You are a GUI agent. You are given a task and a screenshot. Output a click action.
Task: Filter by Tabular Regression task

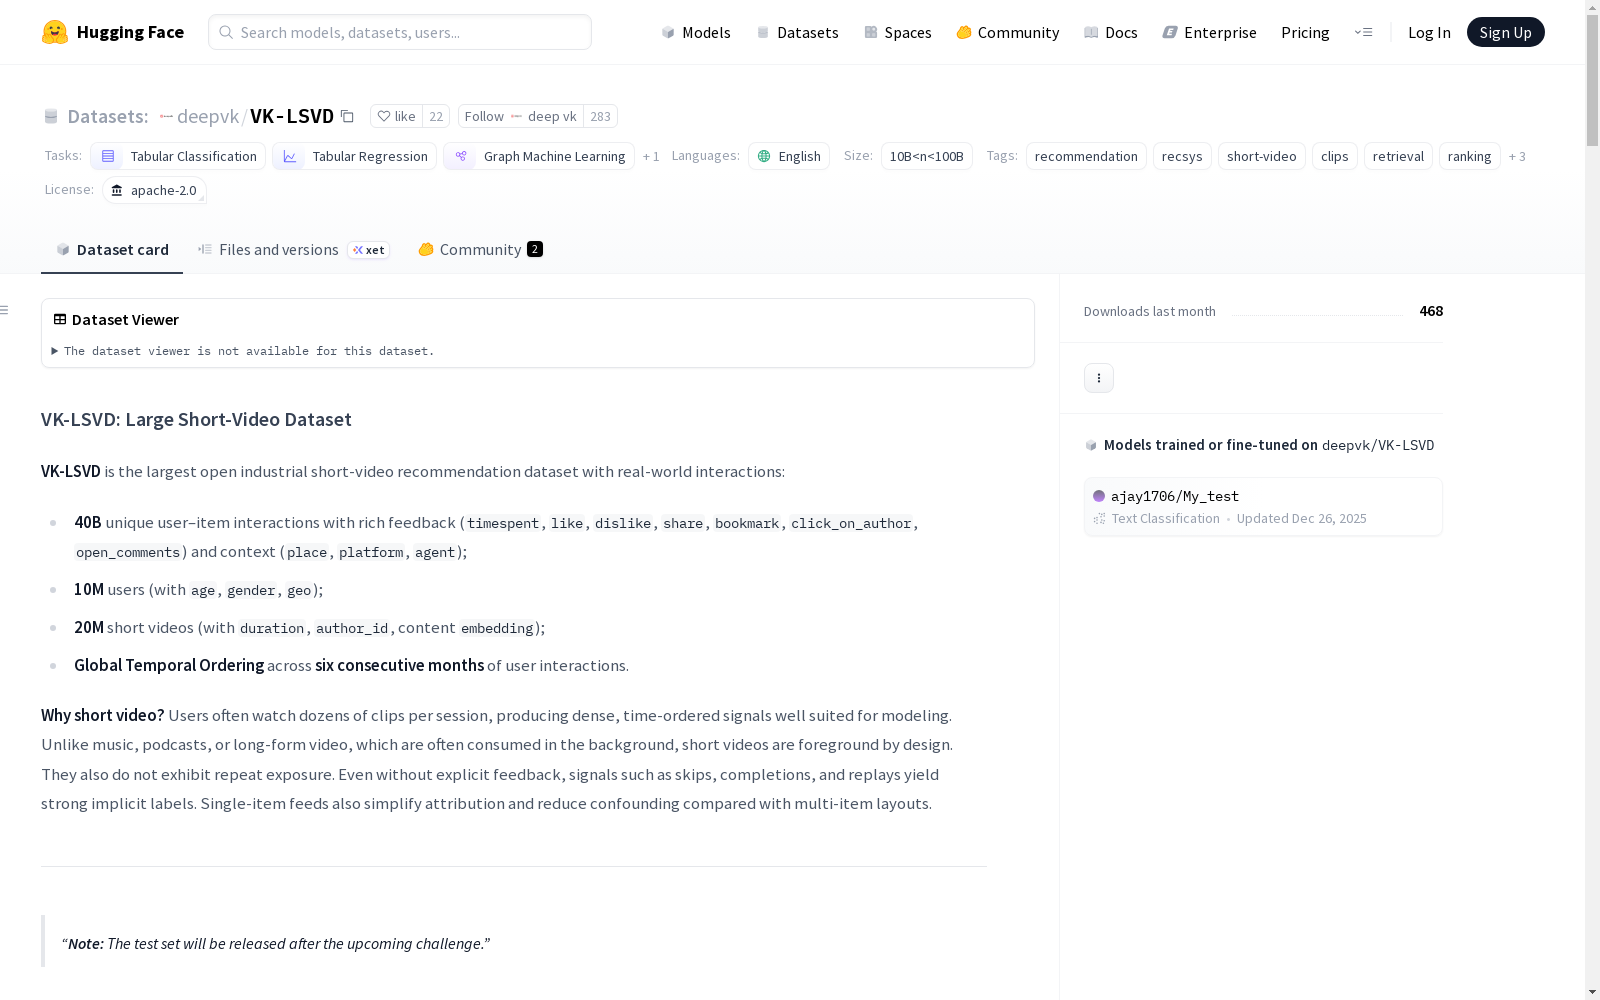click(354, 156)
